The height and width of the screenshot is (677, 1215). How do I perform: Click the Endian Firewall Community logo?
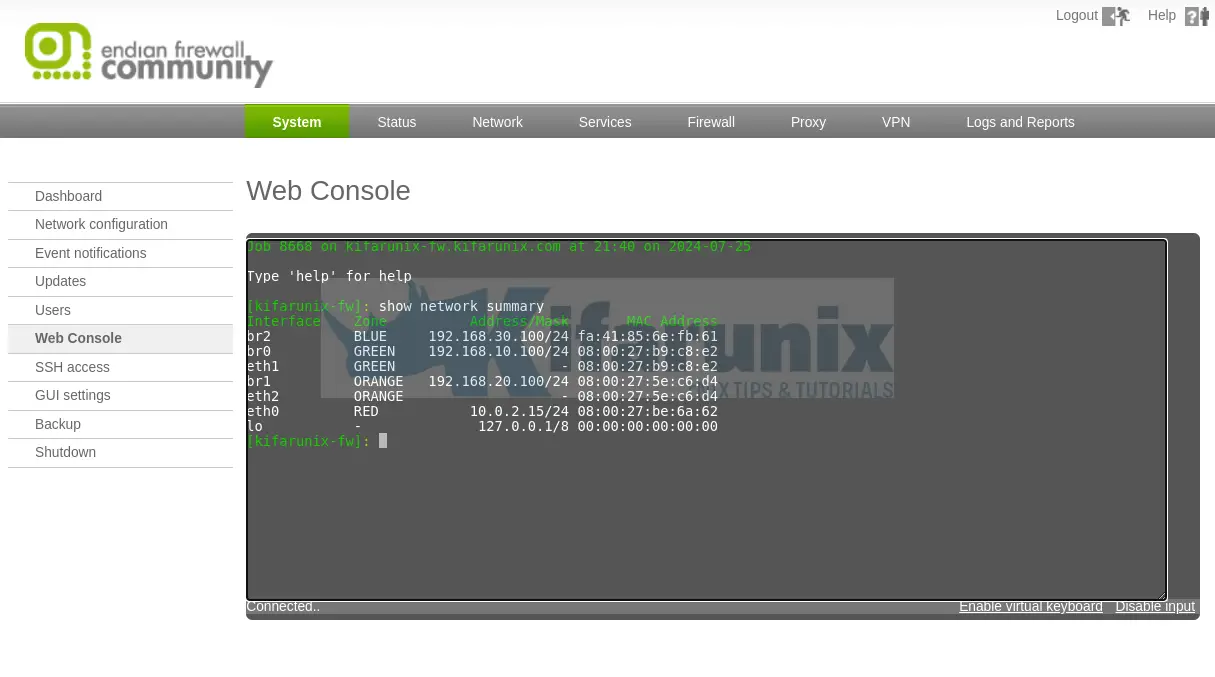(x=148, y=55)
